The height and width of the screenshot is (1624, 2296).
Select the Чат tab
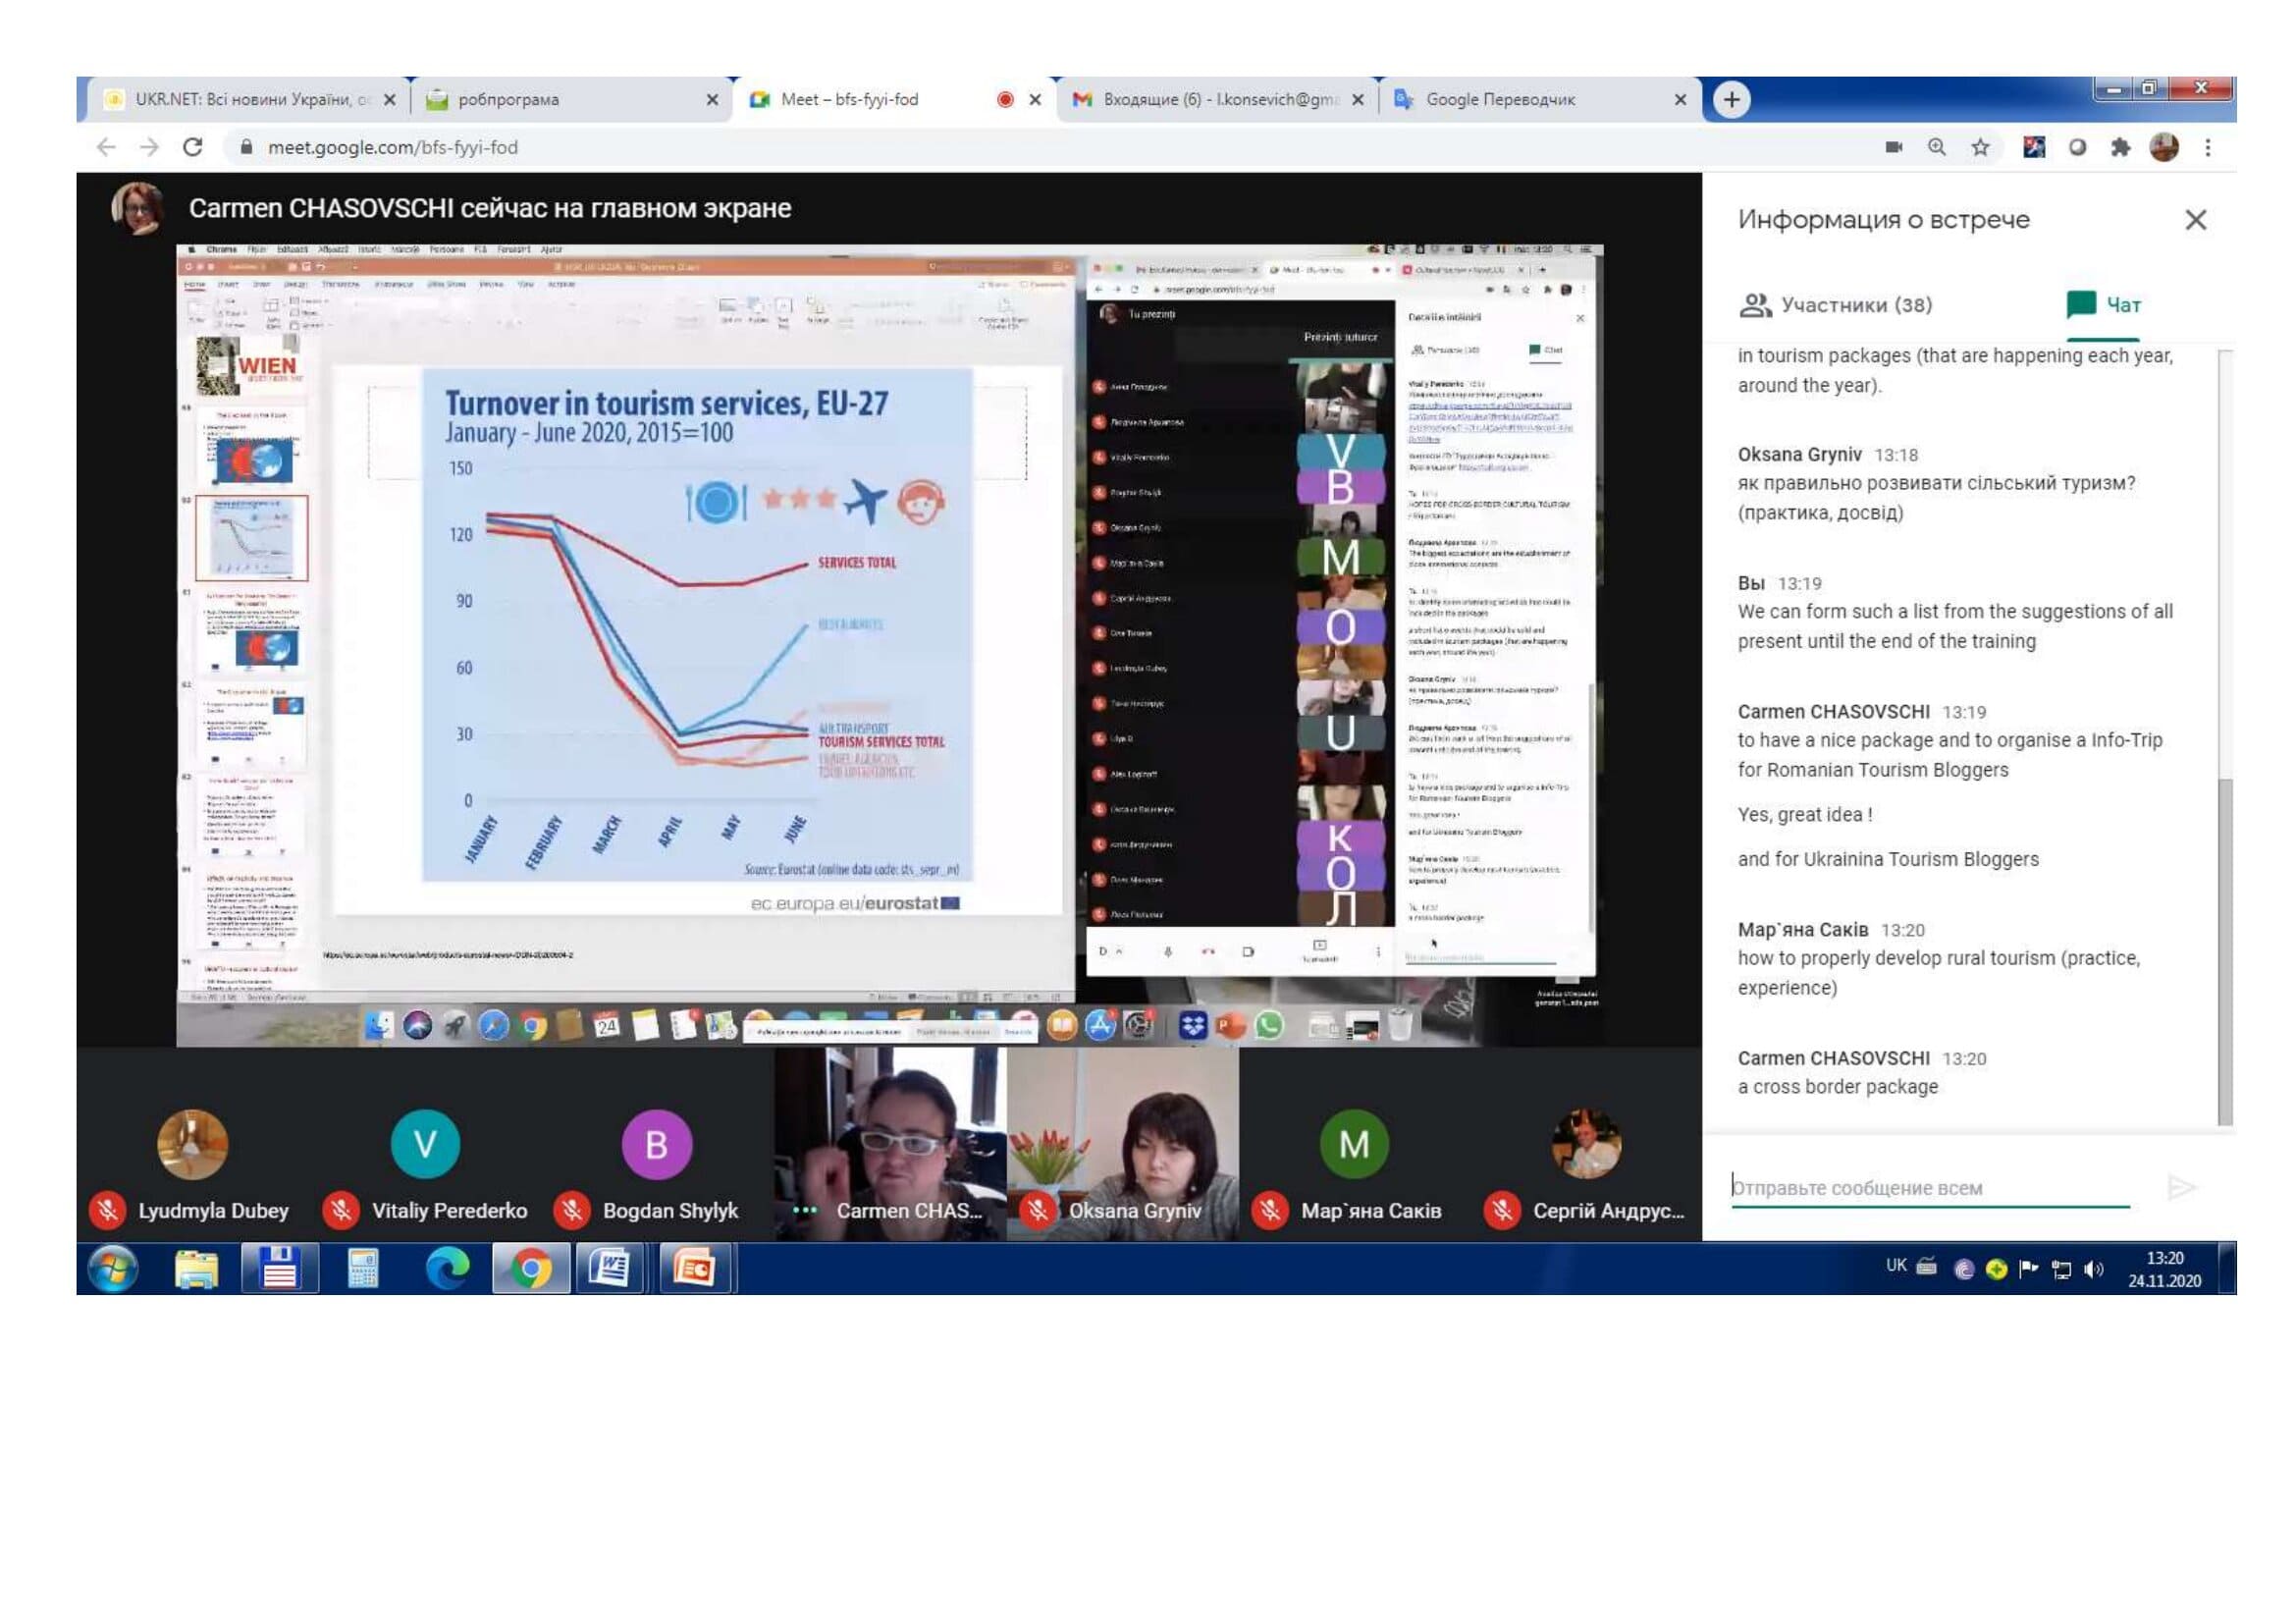pyautogui.click(x=2104, y=305)
